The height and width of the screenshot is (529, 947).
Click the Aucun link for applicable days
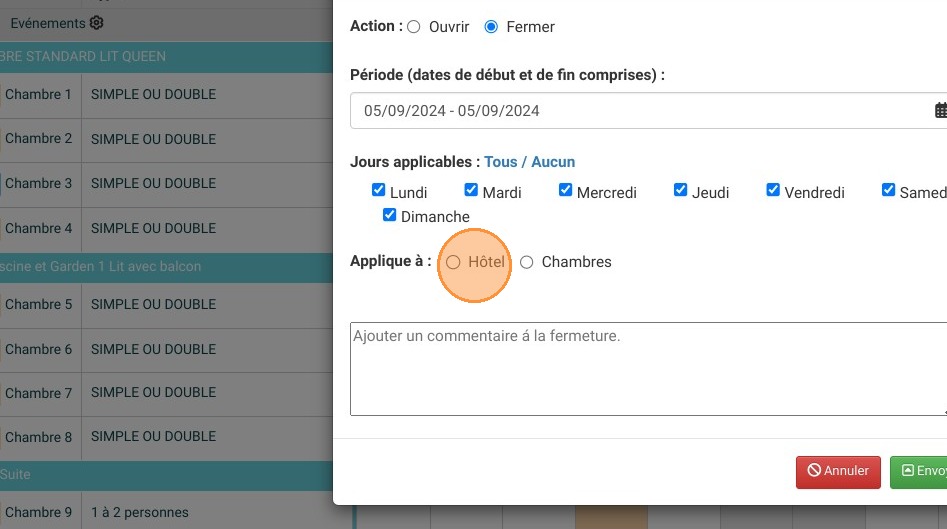[x=553, y=162]
